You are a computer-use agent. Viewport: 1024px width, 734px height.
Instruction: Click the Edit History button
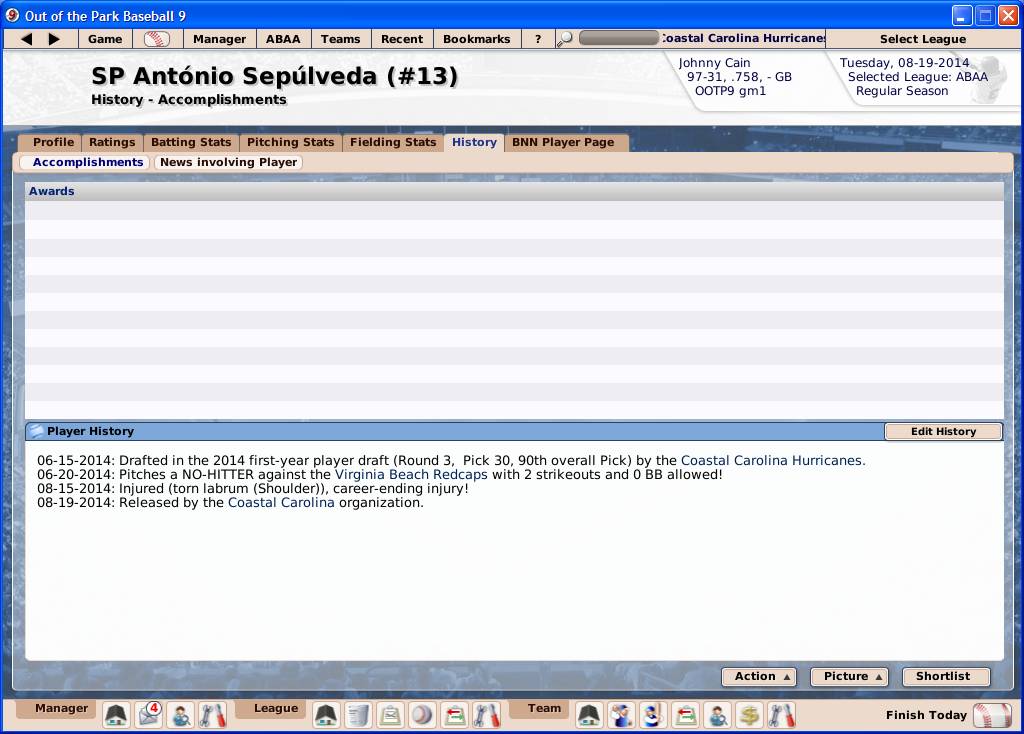pyautogui.click(x=944, y=432)
